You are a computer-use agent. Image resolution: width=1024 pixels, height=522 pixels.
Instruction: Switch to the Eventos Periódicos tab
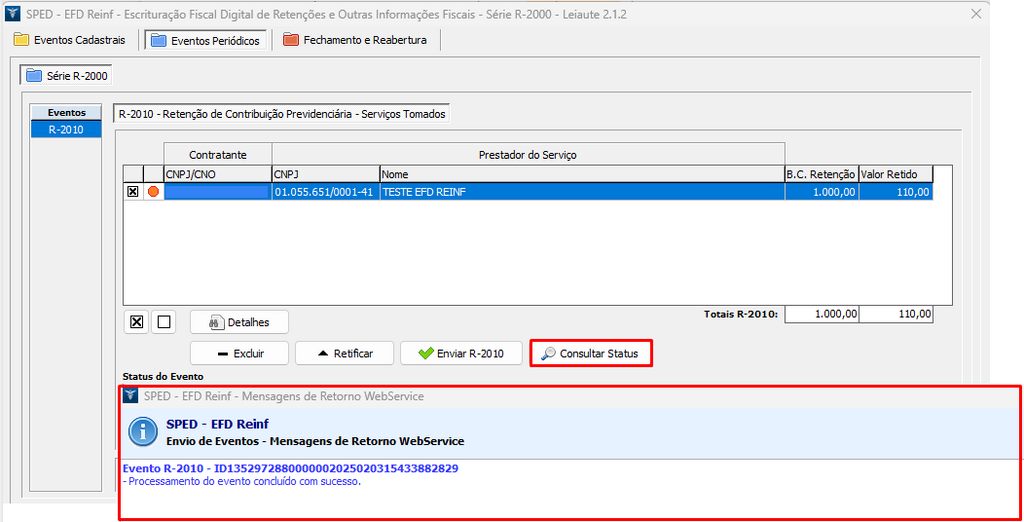tap(205, 40)
